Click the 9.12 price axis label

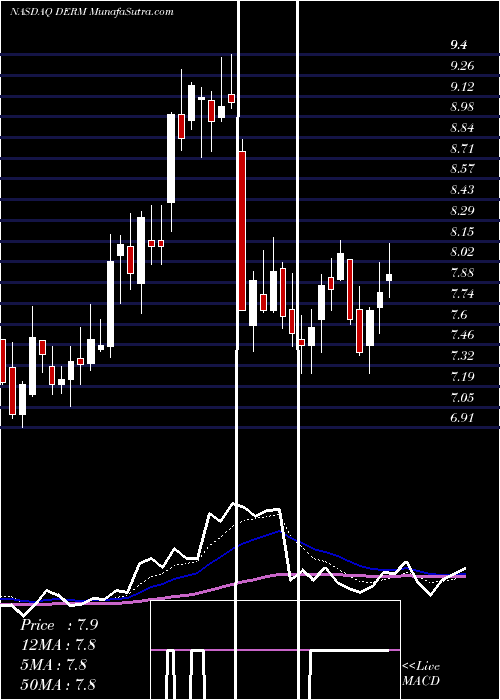coord(462,87)
